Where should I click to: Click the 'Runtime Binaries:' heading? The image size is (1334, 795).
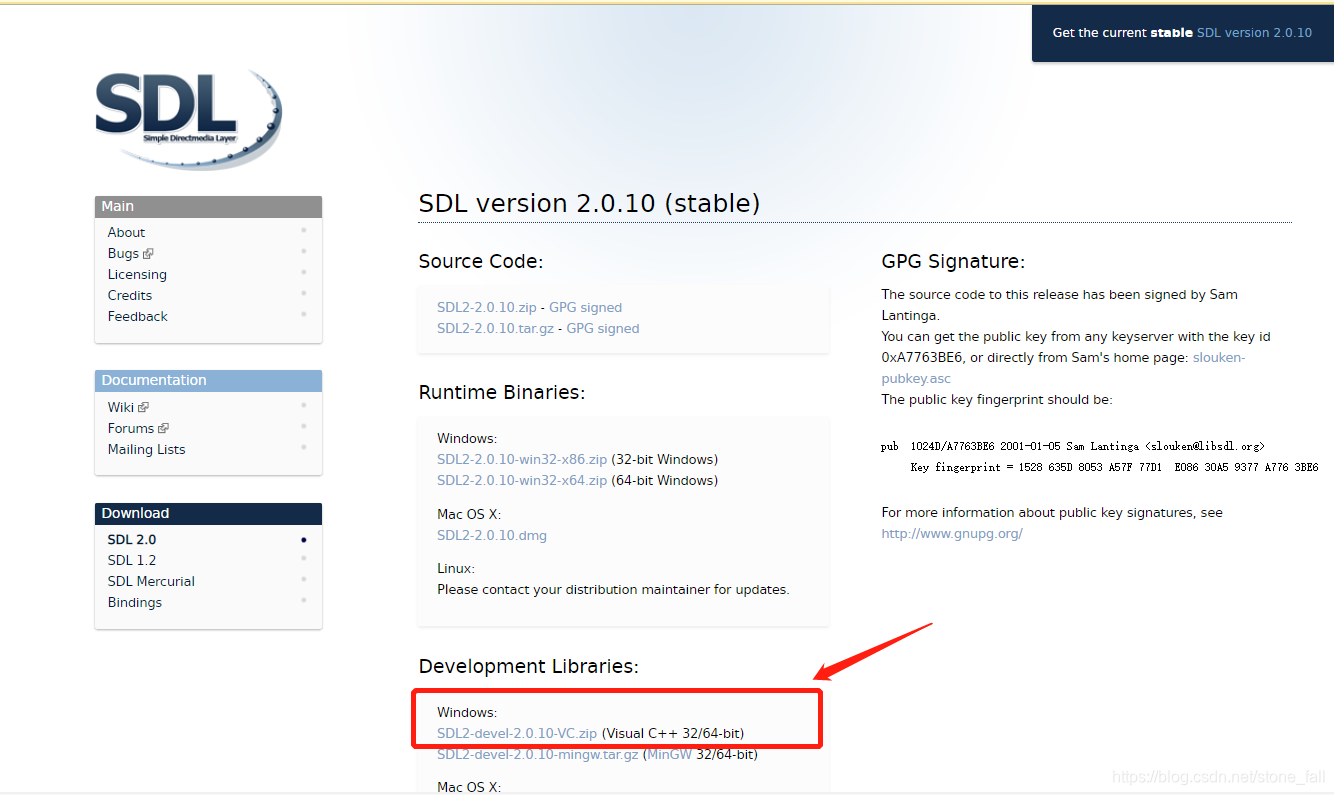click(x=502, y=392)
